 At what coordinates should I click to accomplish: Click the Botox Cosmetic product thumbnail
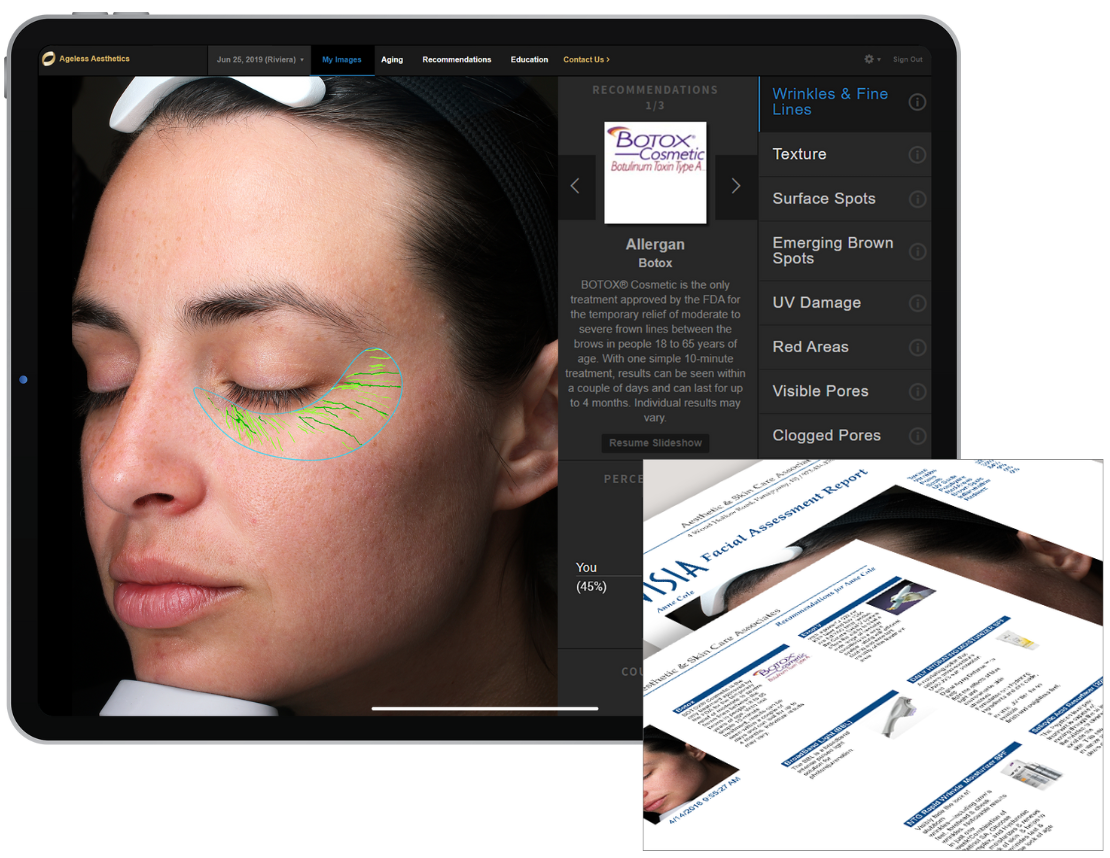(655, 172)
